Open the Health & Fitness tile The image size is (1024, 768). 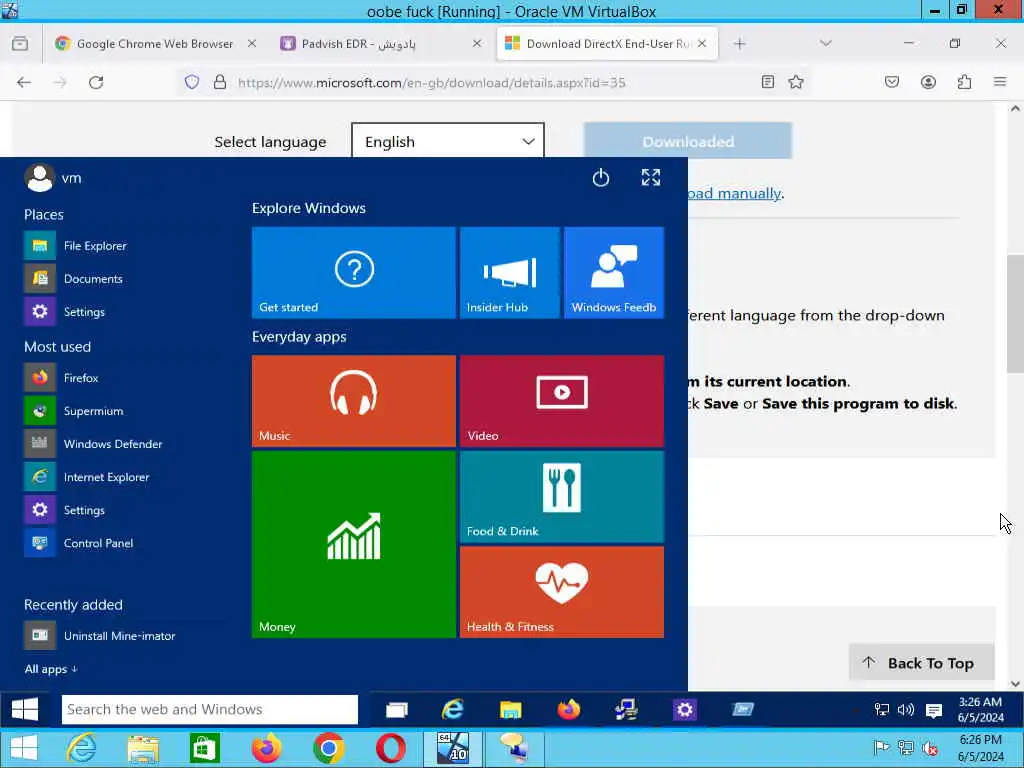[562, 592]
